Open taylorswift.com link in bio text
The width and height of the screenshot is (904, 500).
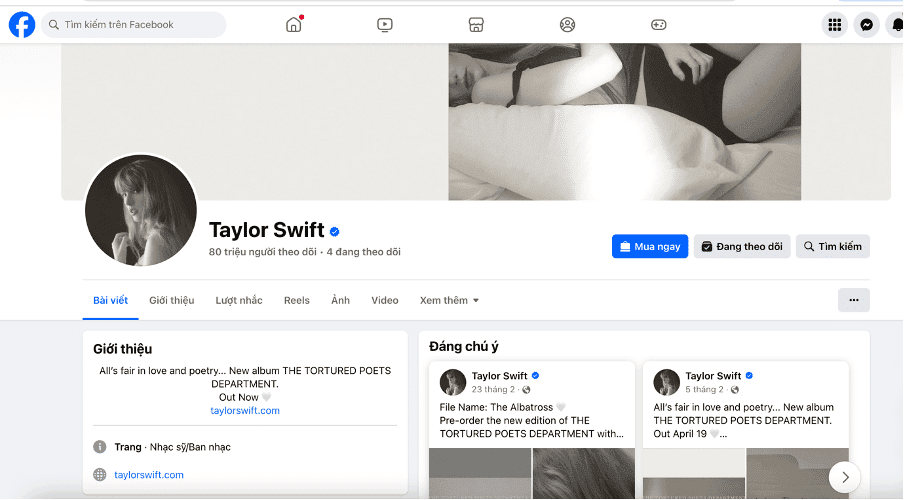coord(244,411)
